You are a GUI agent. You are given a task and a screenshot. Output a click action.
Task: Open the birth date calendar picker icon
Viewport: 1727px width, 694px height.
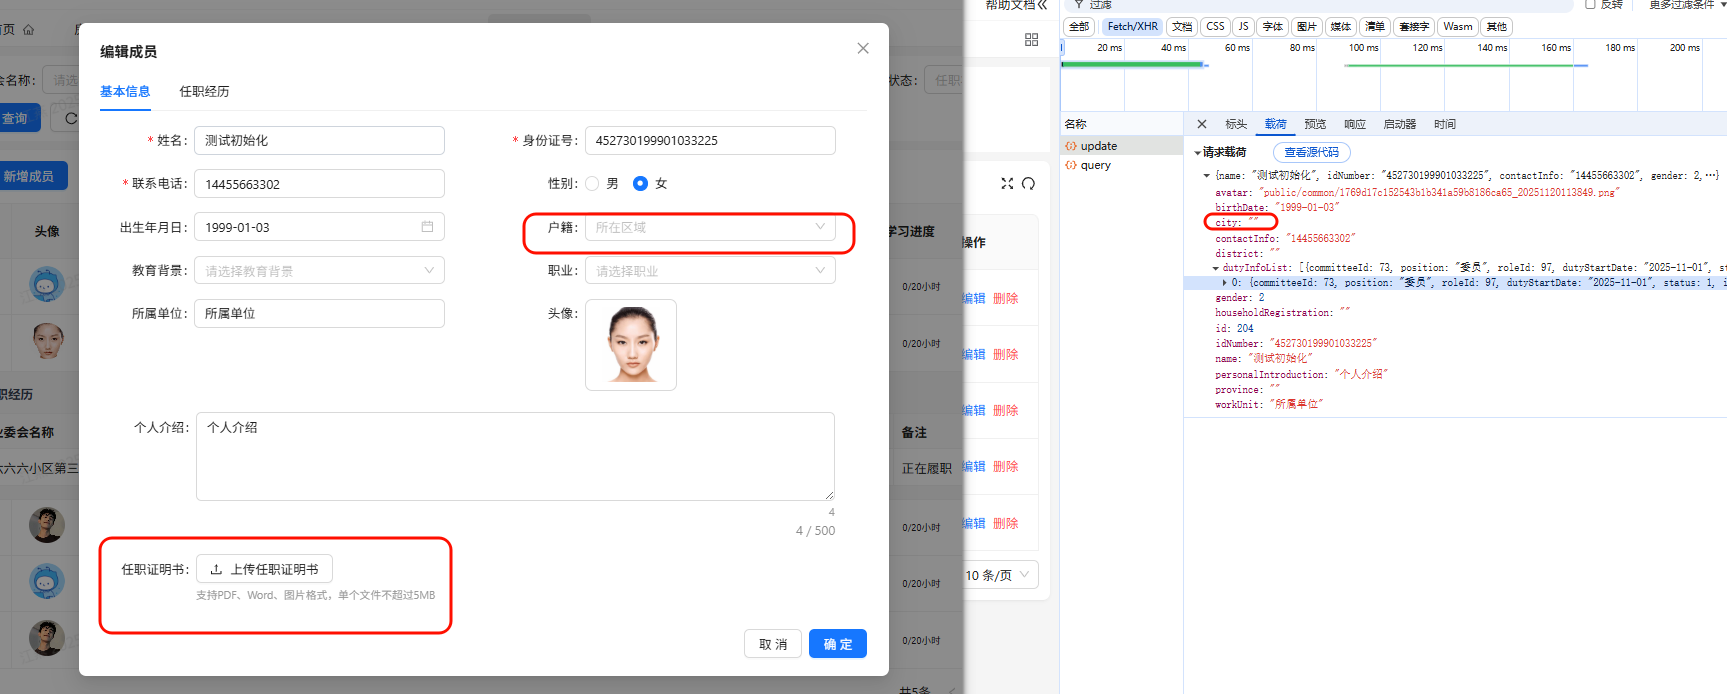[427, 227]
